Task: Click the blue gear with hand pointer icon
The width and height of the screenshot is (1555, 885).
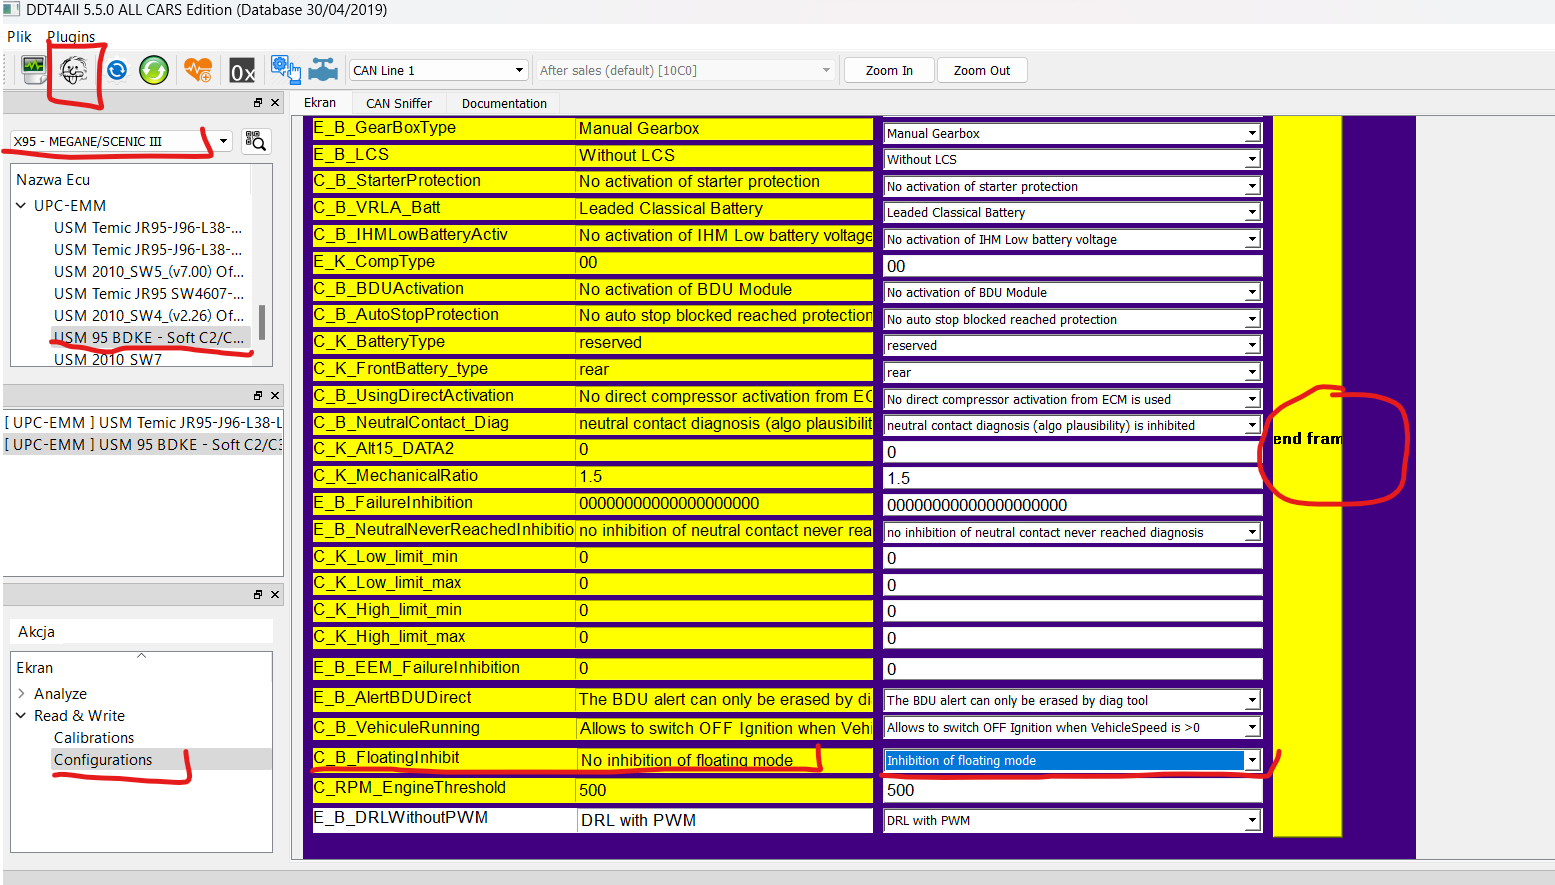Action: pyautogui.click(x=285, y=70)
